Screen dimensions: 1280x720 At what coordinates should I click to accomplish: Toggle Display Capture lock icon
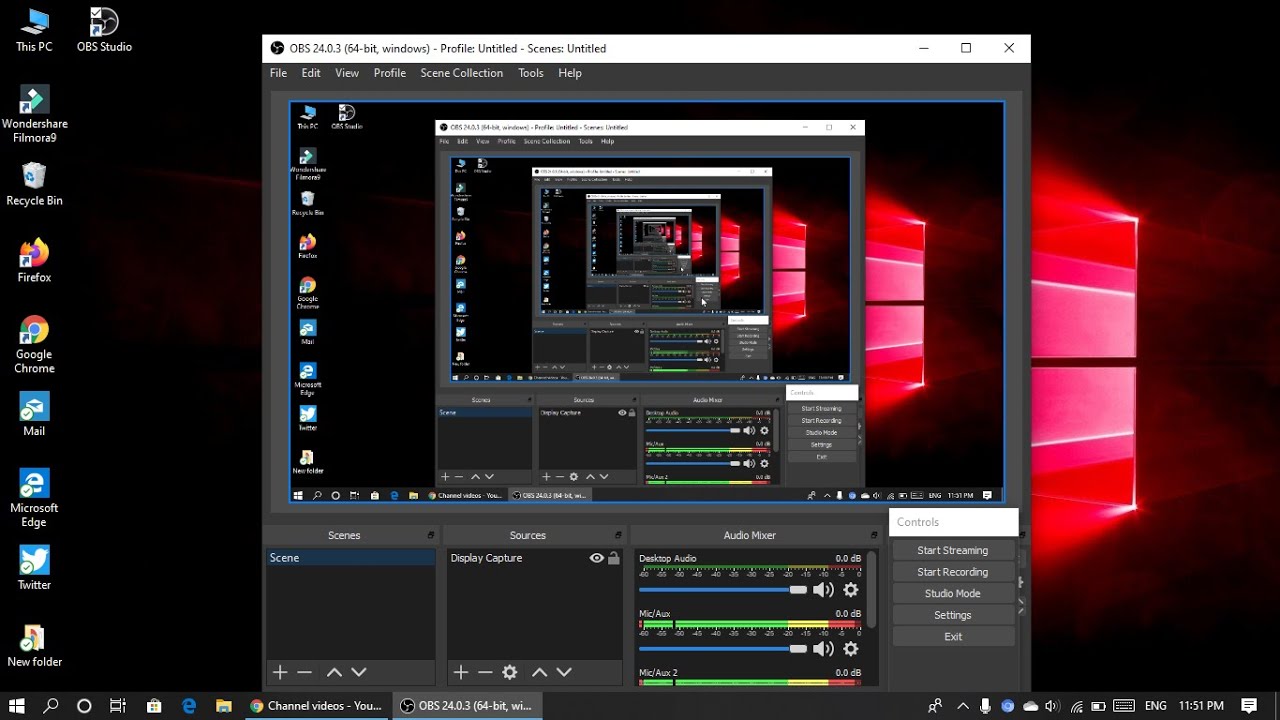(x=614, y=558)
